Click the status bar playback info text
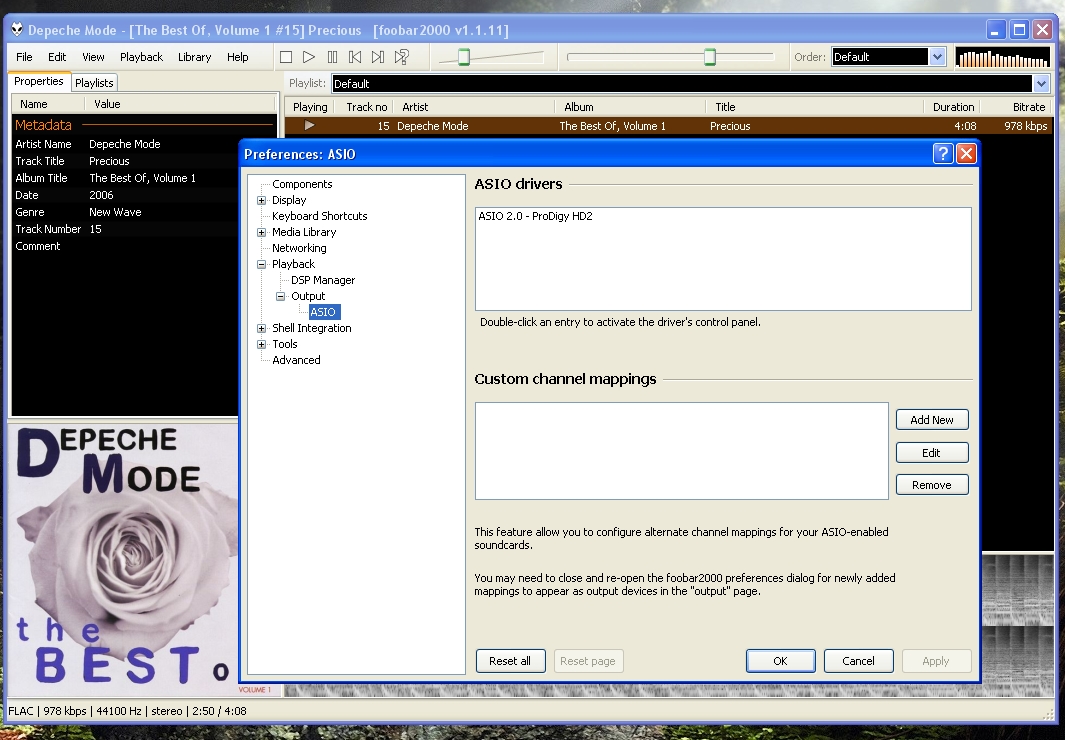The image size is (1065, 740). tap(127, 711)
